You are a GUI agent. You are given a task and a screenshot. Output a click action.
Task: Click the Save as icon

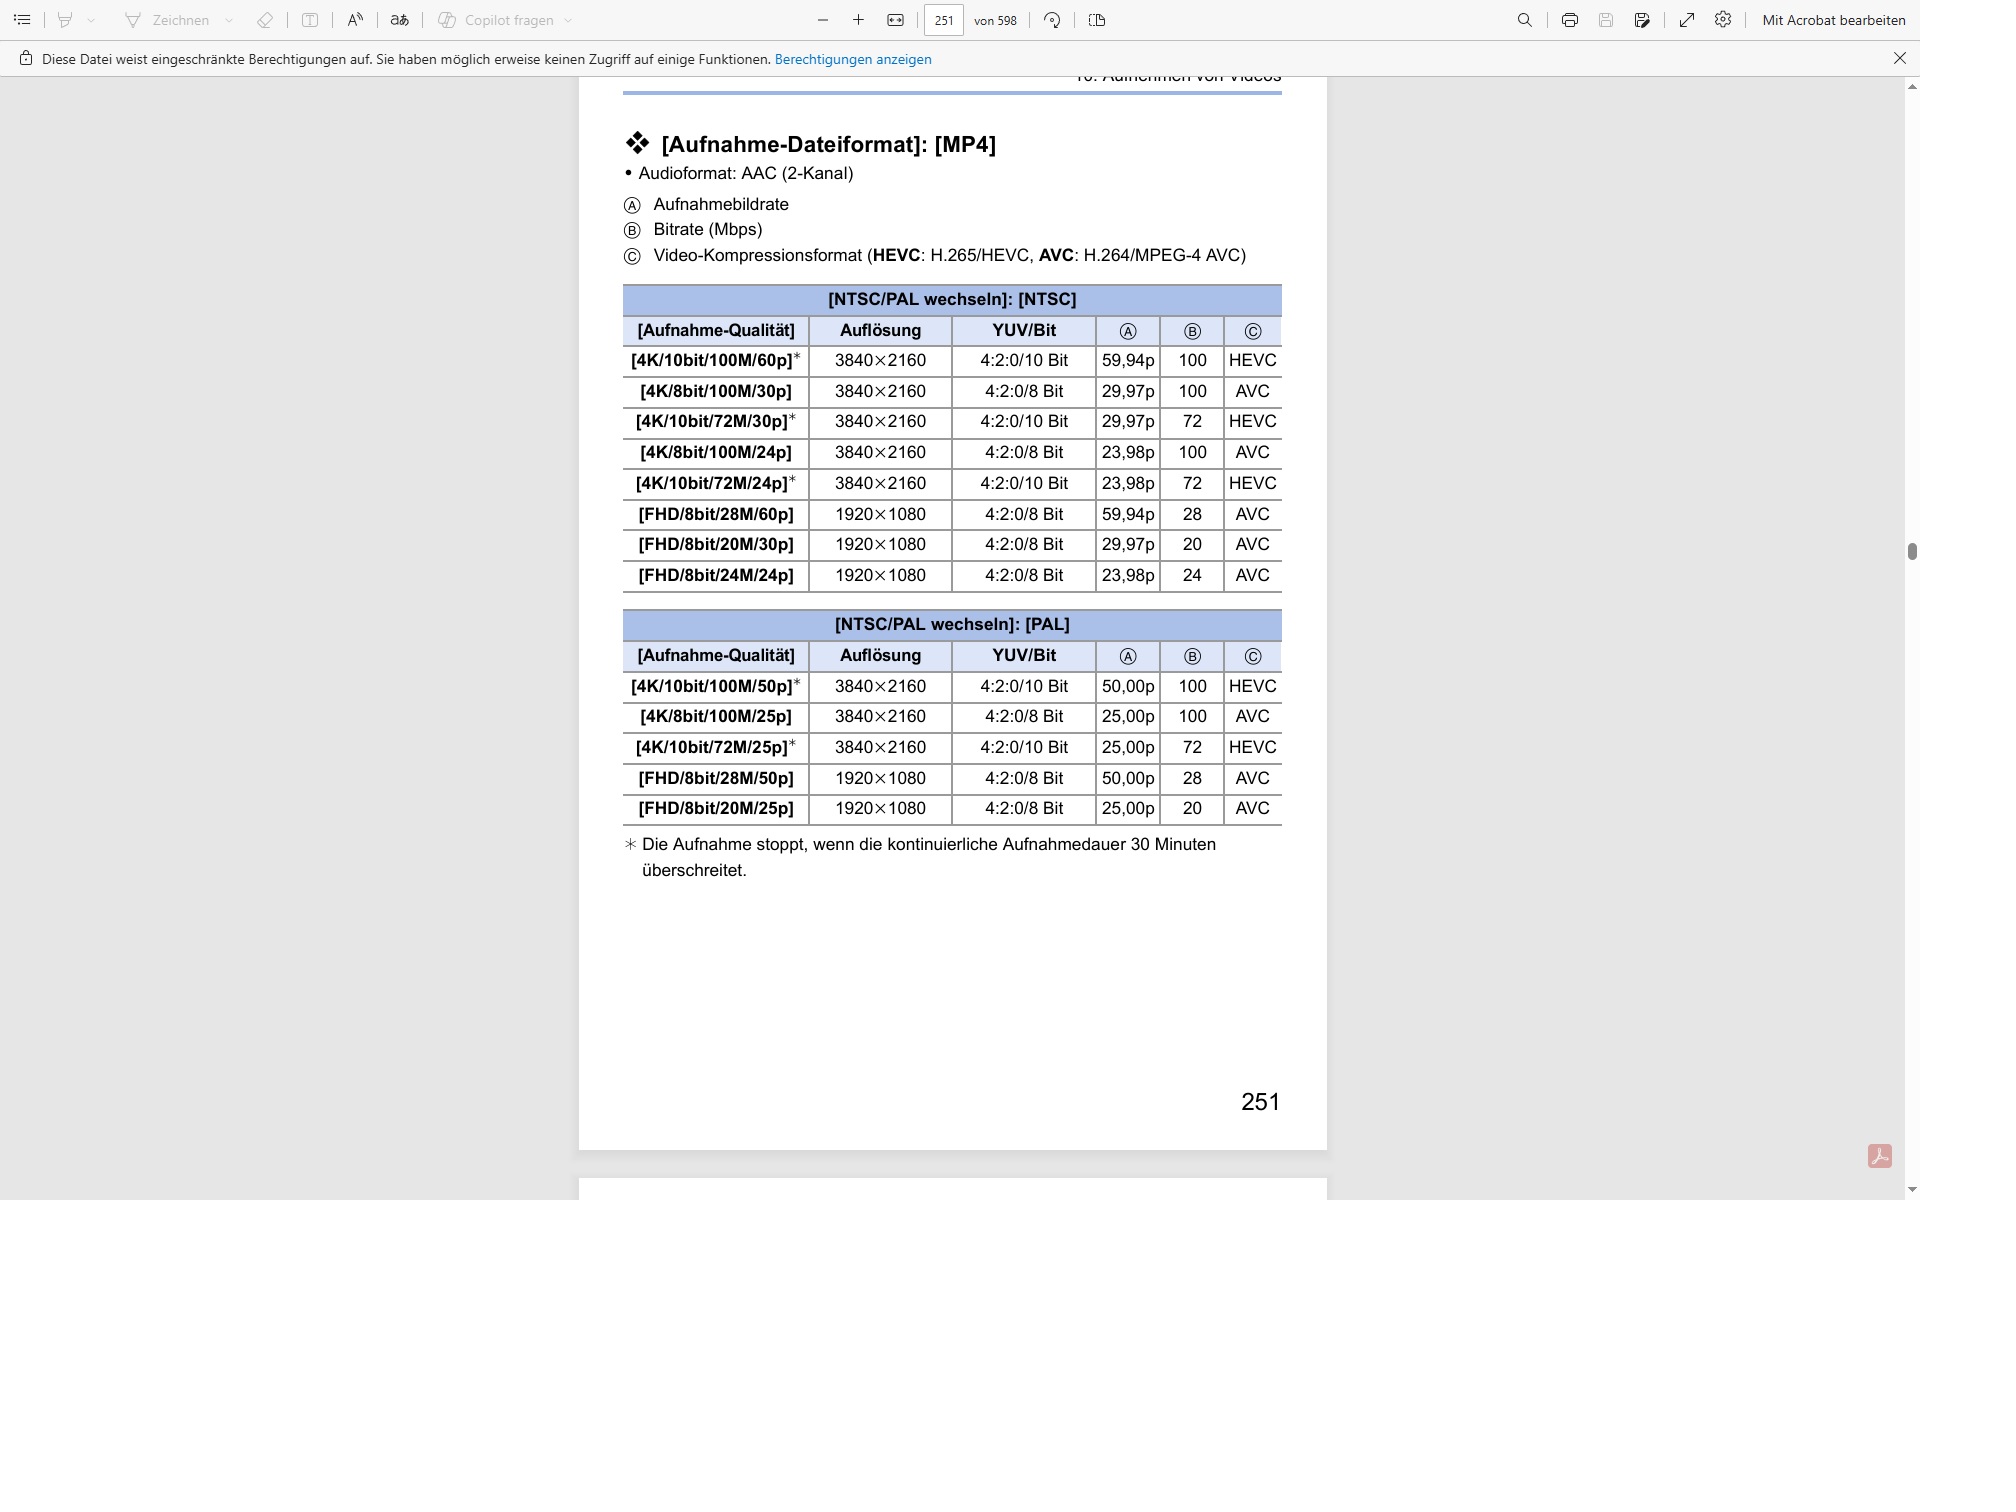(1642, 20)
